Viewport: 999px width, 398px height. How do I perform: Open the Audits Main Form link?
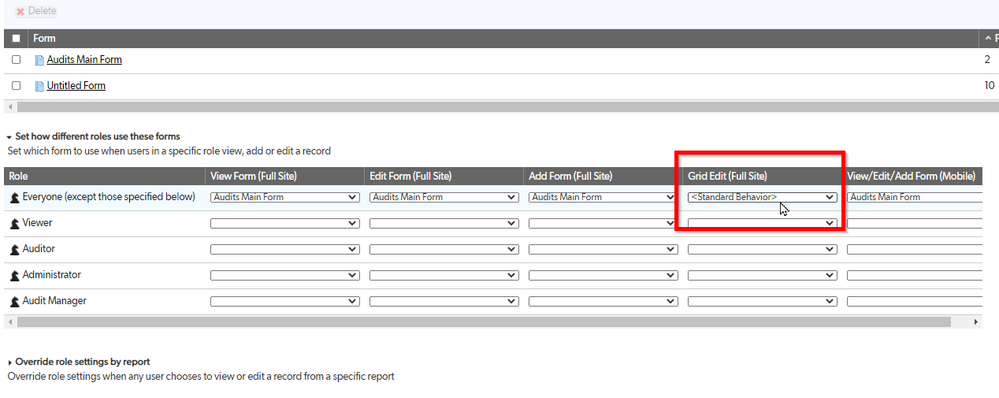tap(84, 59)
